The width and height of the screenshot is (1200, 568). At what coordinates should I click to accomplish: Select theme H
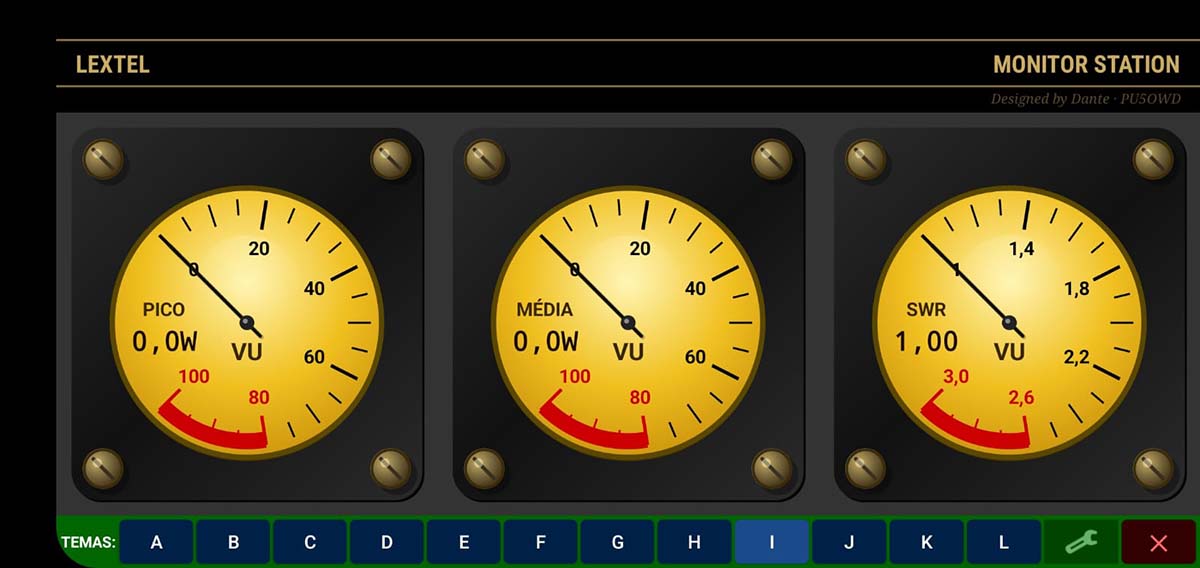(695, 542)
